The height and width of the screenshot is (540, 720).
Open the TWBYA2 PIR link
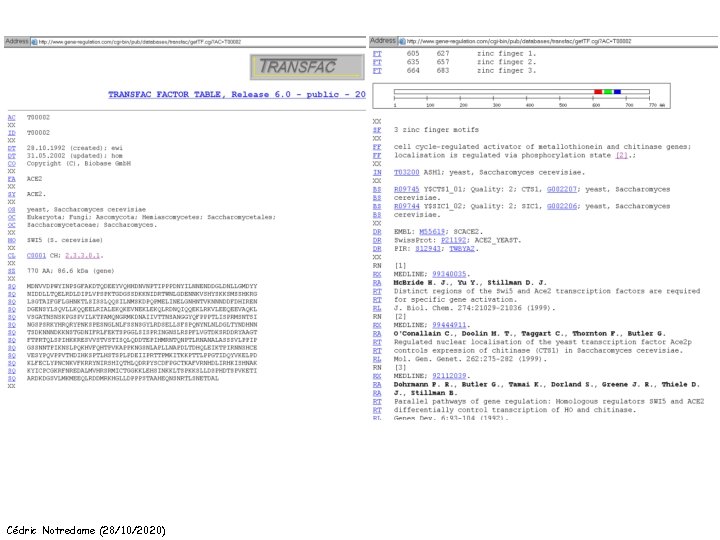461,249
